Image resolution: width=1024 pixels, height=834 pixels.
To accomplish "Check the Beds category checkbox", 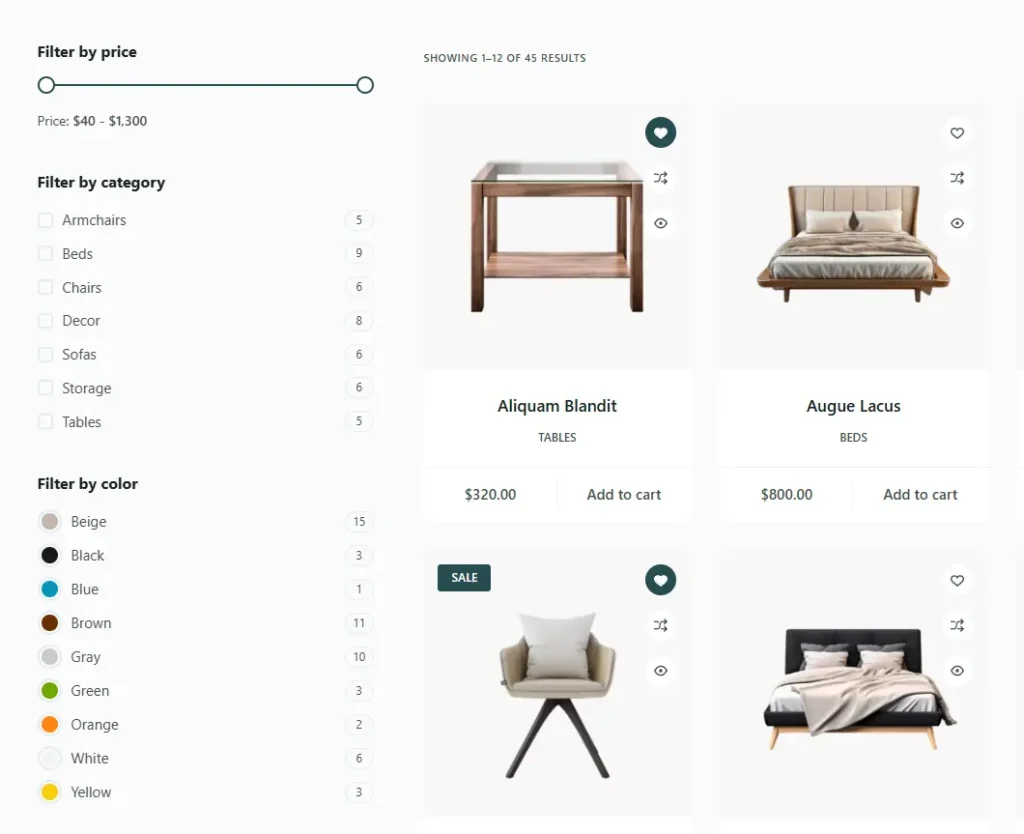I will pyautogui.click(x=45, y=253).
